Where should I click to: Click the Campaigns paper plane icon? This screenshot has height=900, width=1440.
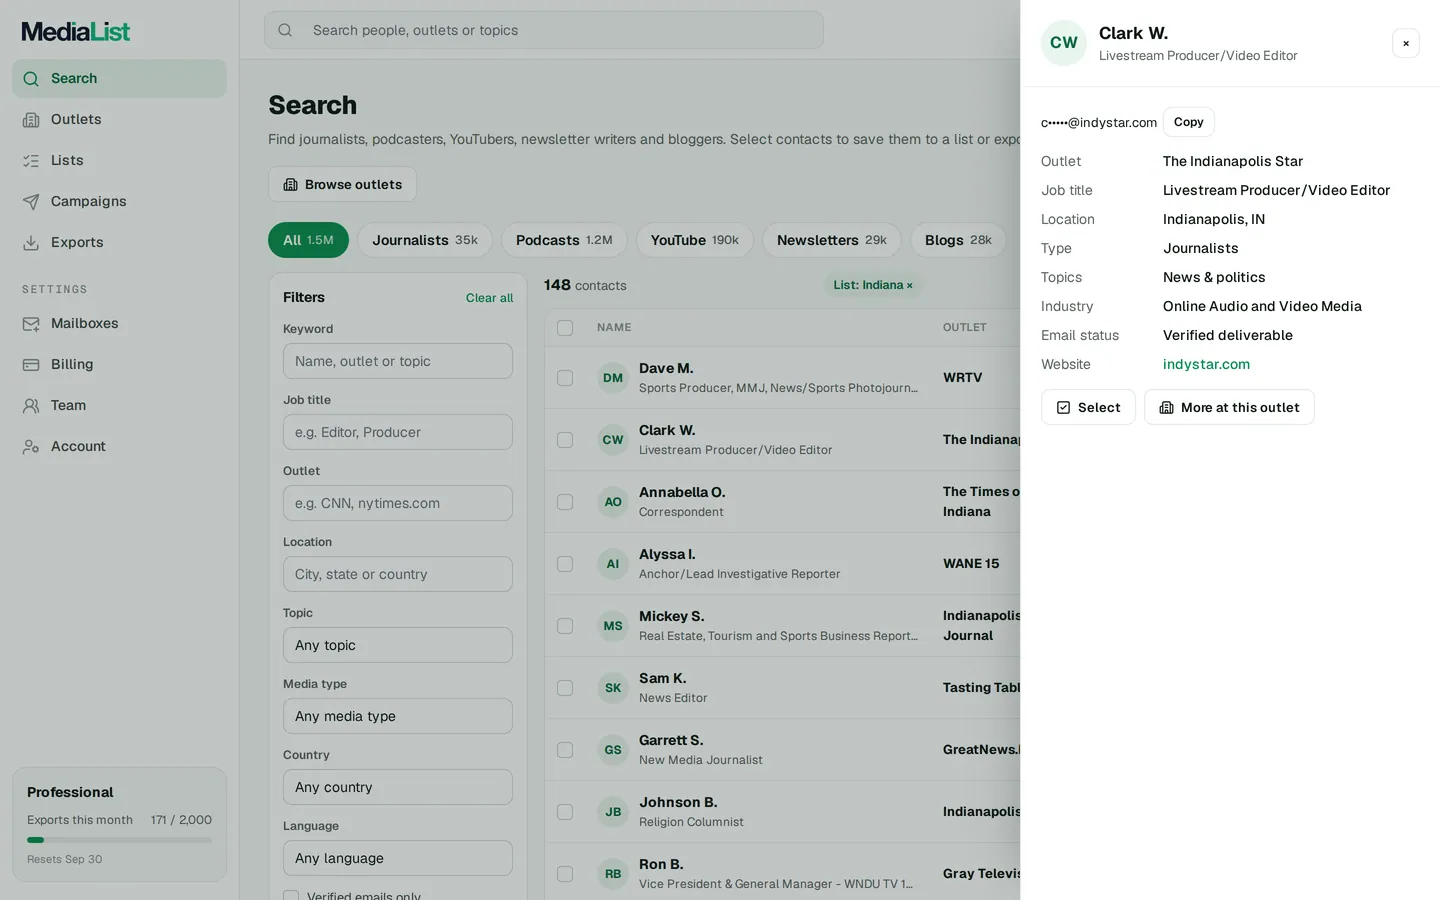[x=31, y=201]
